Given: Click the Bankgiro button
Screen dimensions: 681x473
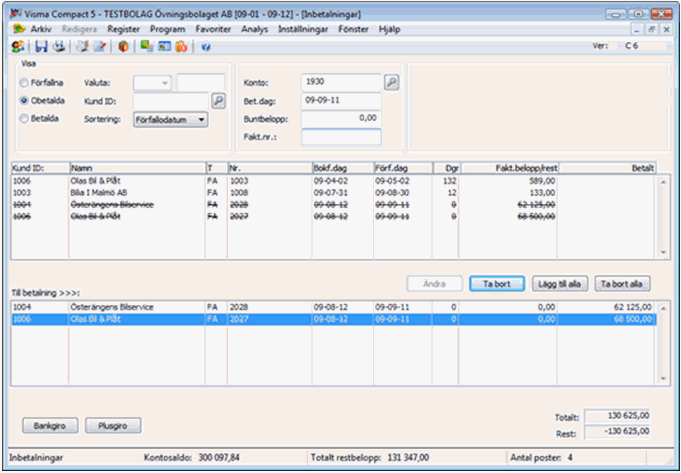Looking at the screenshot, I should [48, 424].
